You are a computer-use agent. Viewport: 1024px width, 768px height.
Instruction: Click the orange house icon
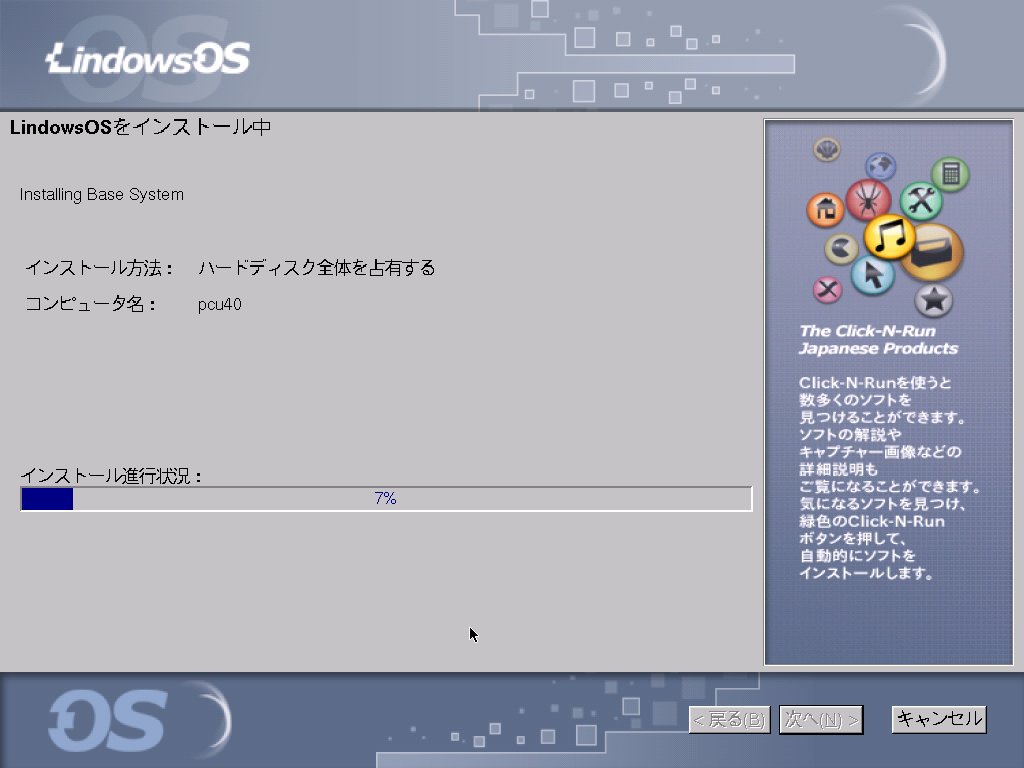[825, 210]
